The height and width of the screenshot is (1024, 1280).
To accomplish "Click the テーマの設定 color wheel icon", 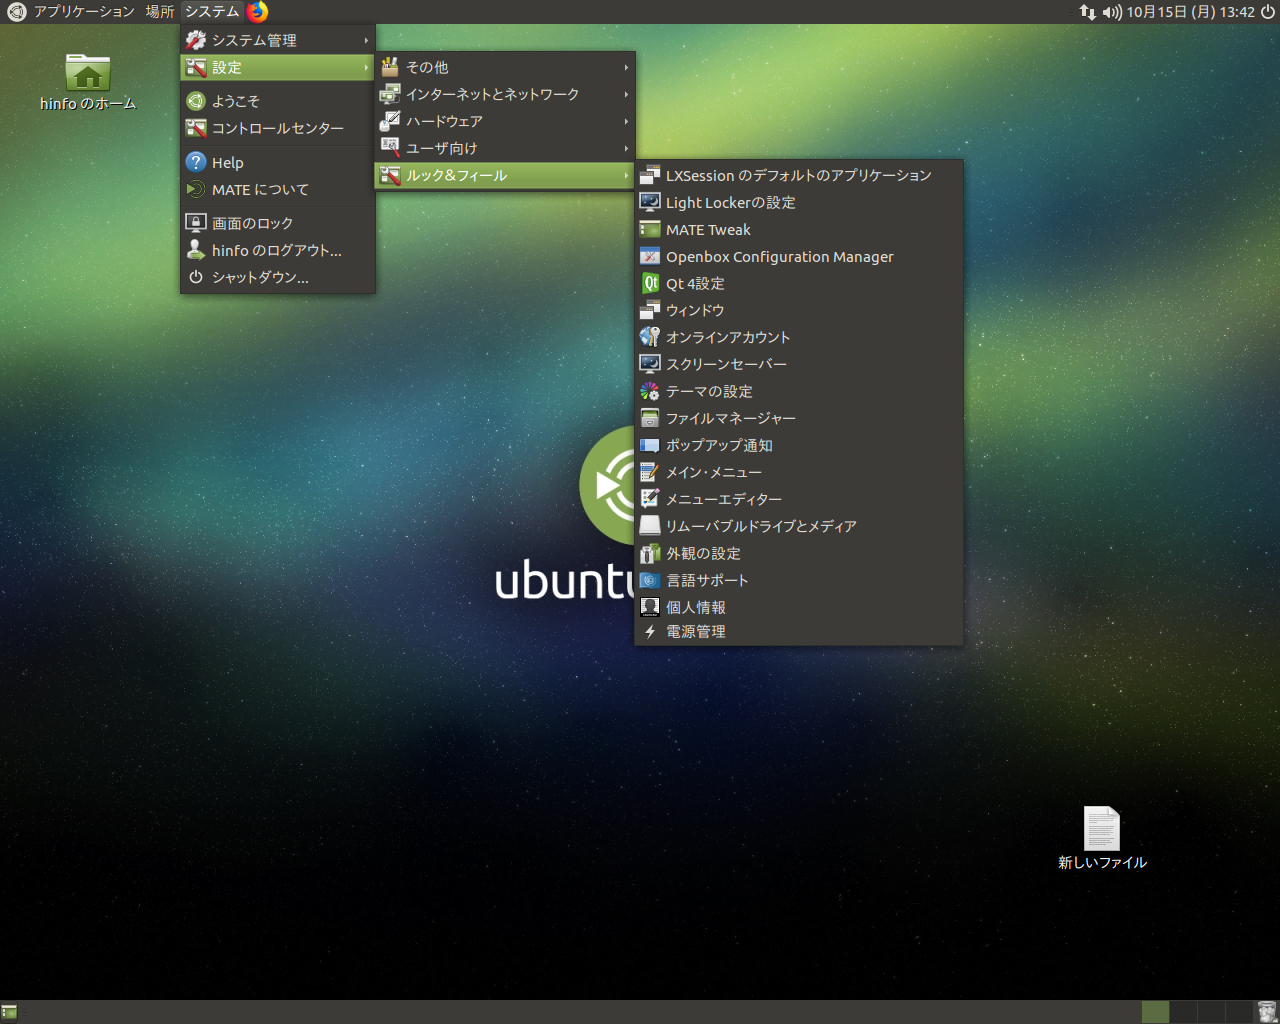I will (x=650, y=391).
